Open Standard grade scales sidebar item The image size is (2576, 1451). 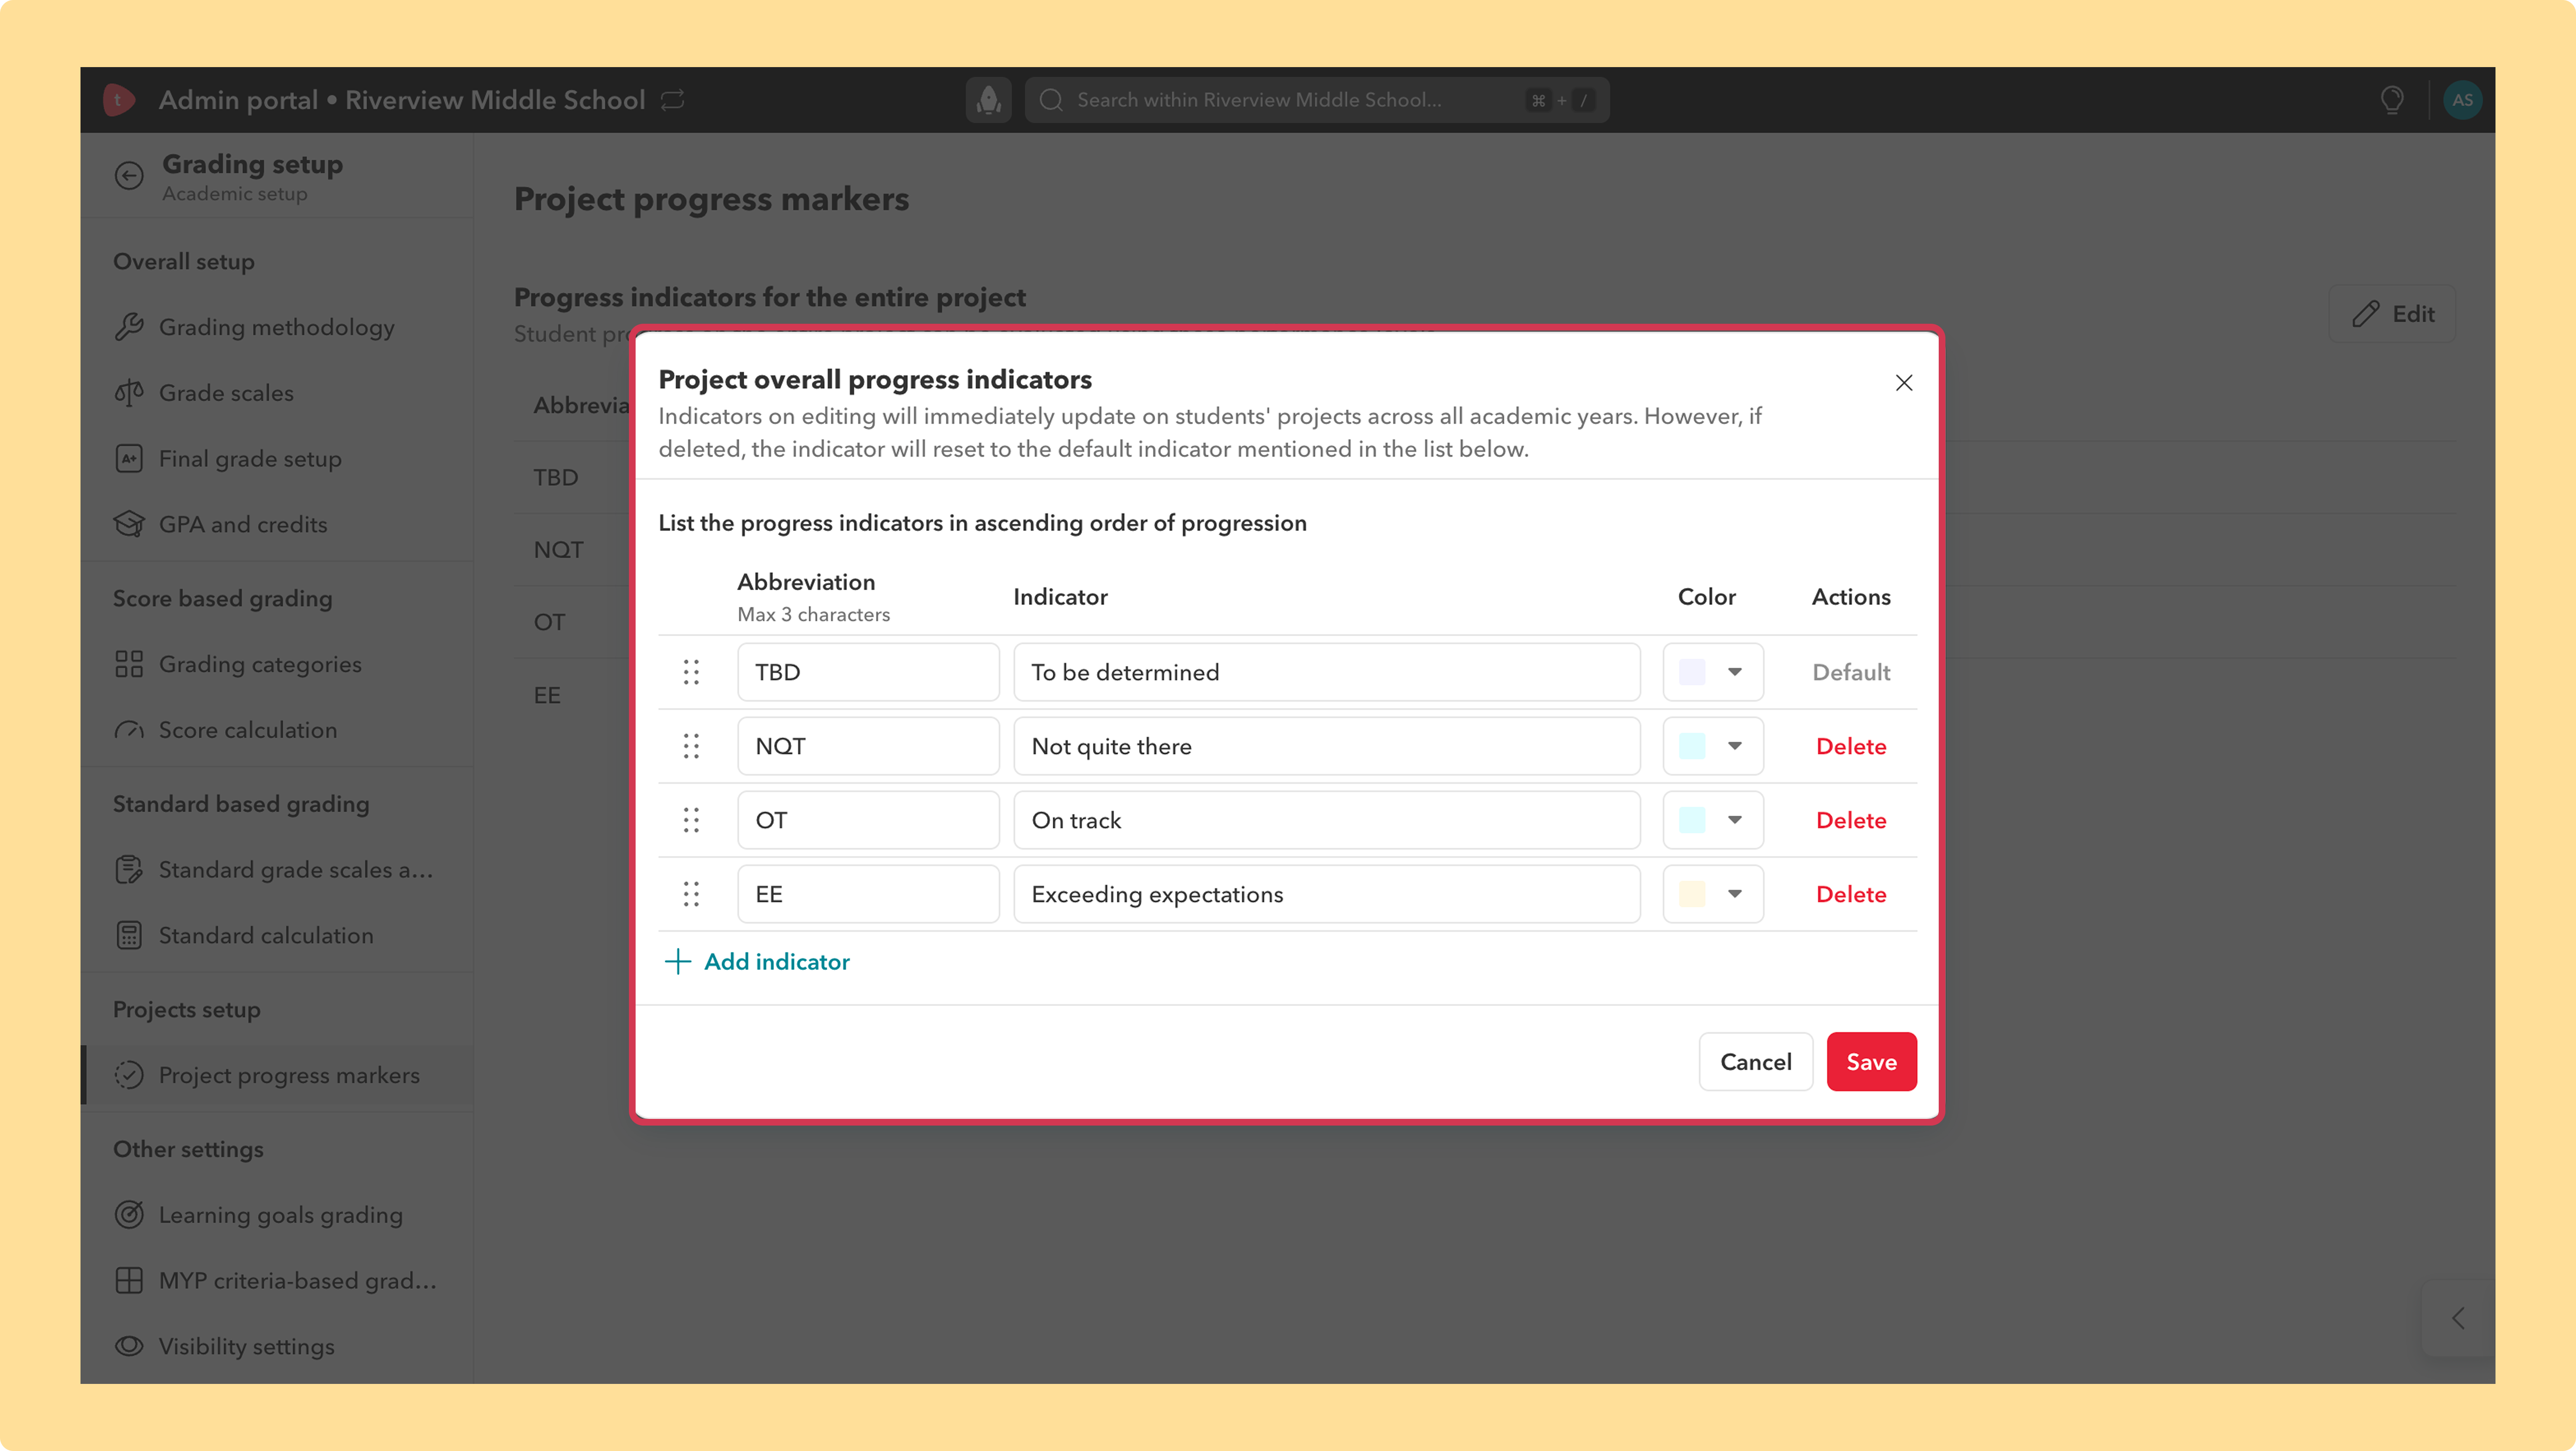click(x=277, y=870)
